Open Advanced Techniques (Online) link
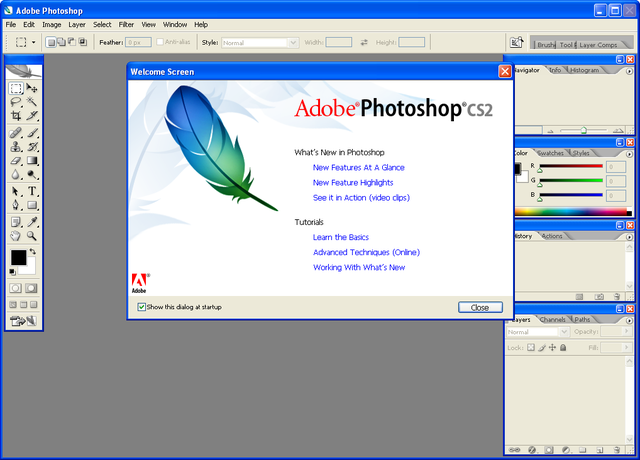The height and width of the screenshot is (460, 640). click(x=366, y=252)
